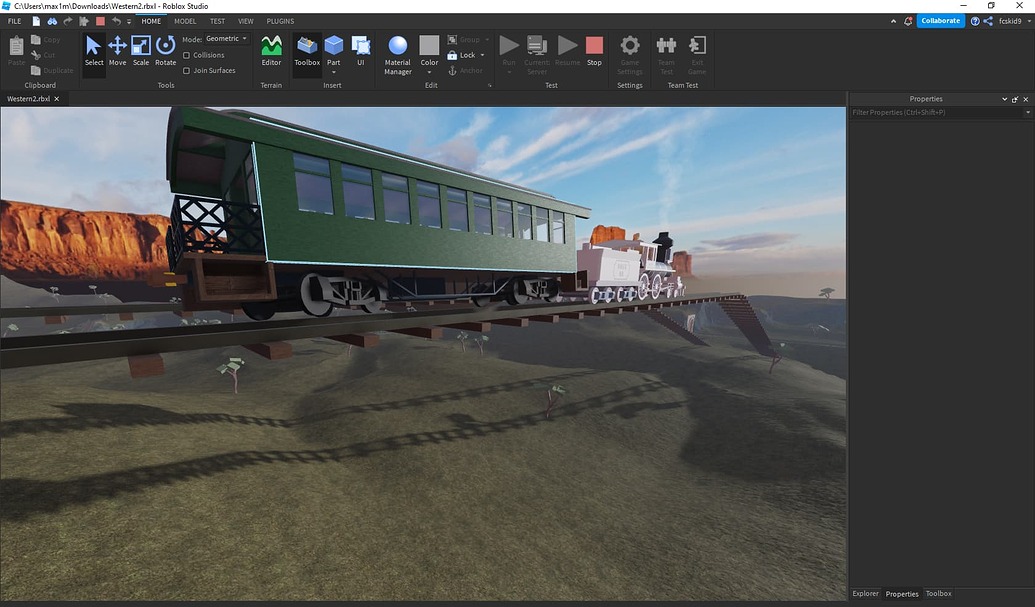Click the Paste clipboard icon

[x=17, y=46]
